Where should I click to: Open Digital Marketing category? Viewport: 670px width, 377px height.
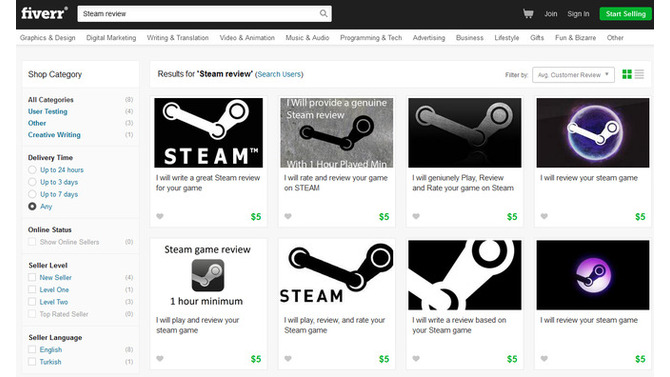(x=111, y=38)
